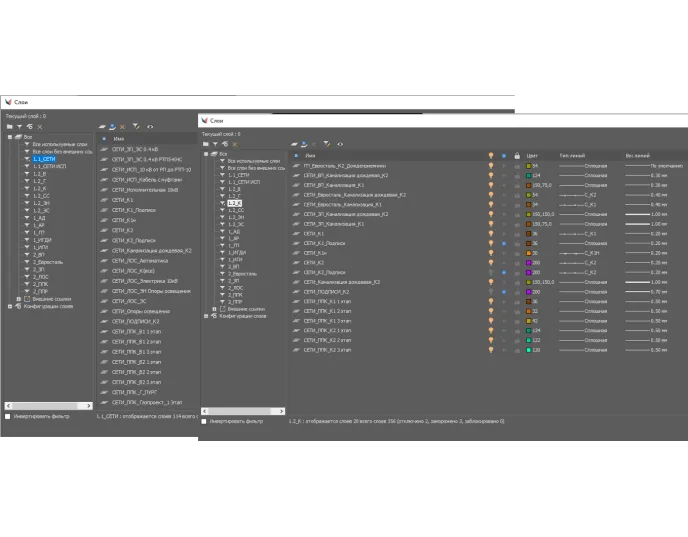Click the new layer icon in front window toolbar
The height and width of the screenshot is (537, 688).
tap(296, 144)
